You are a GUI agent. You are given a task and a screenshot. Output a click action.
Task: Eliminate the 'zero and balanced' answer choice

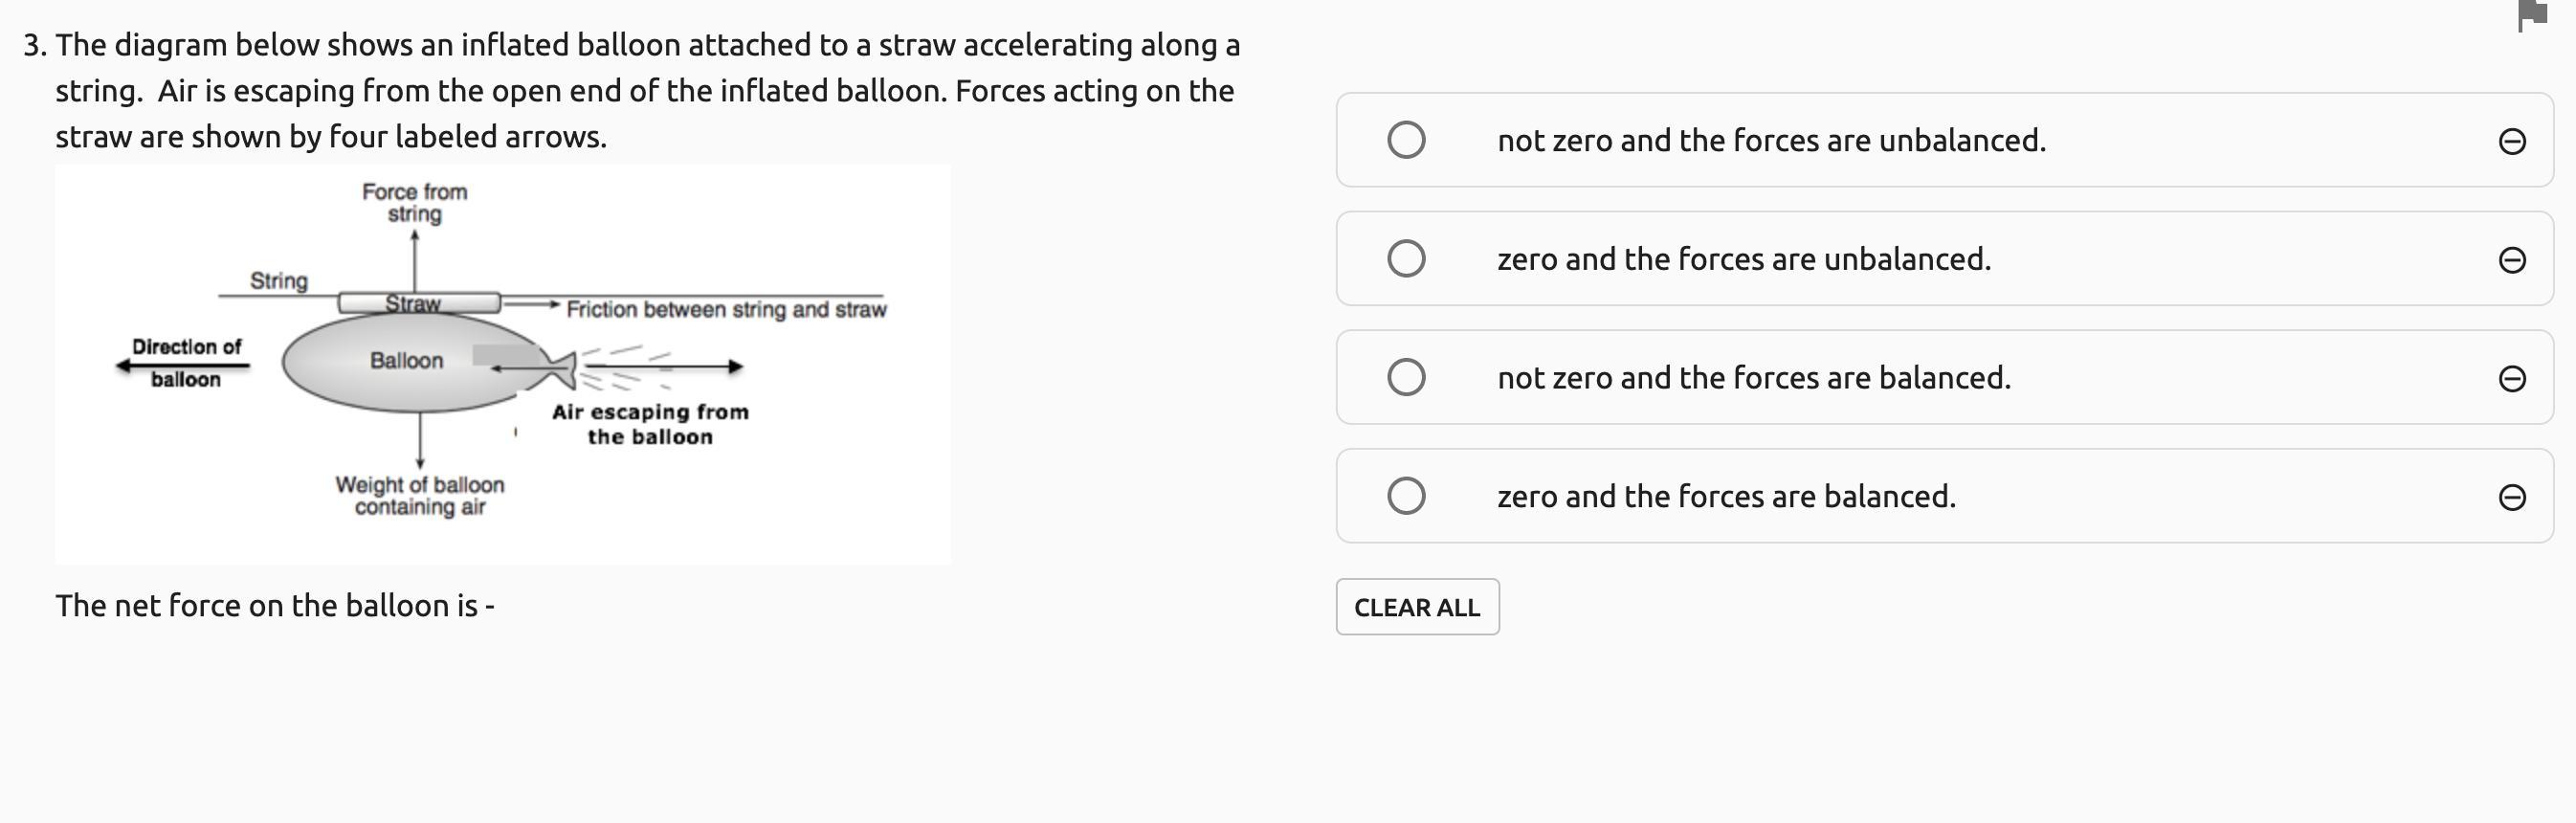point(2511,497)
